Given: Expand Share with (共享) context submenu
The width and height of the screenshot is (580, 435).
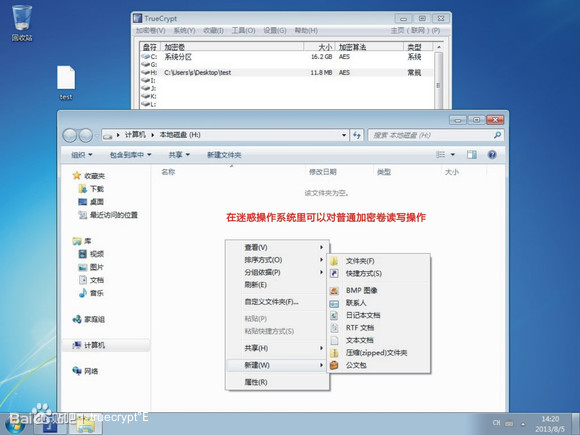Looking at the screenshot, I should [277, 348].
